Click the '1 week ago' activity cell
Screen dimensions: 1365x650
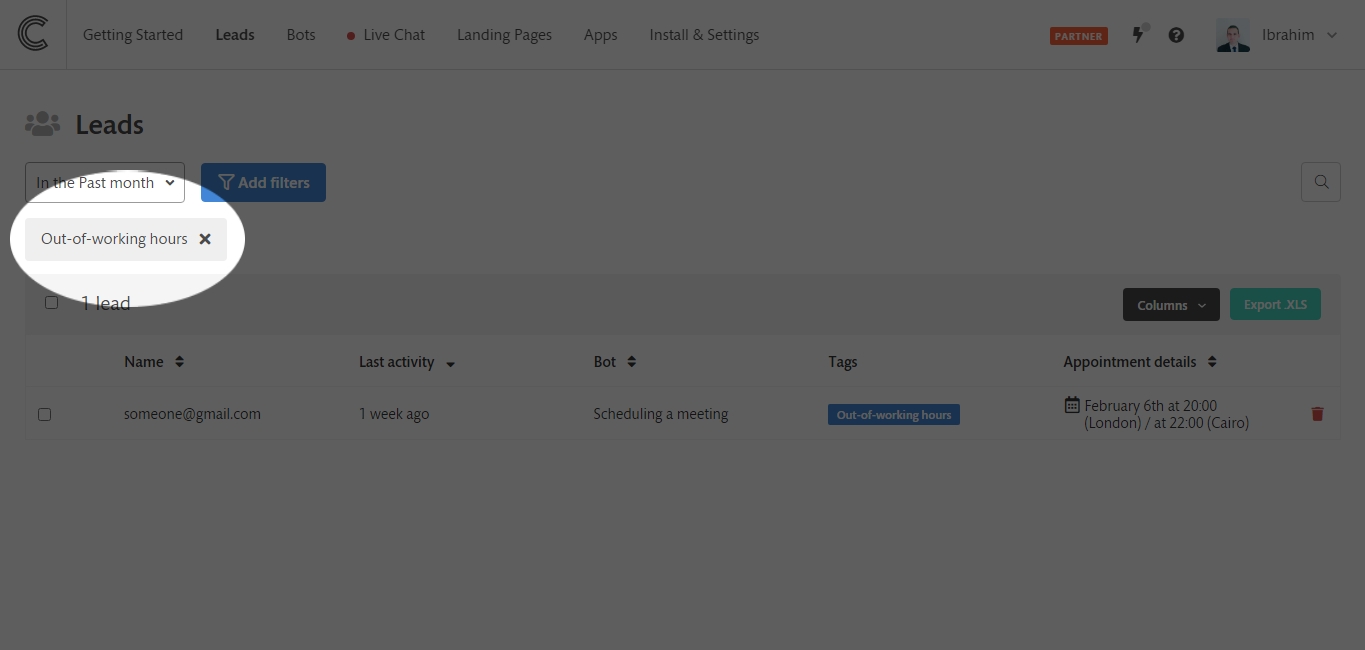[394, 414]
